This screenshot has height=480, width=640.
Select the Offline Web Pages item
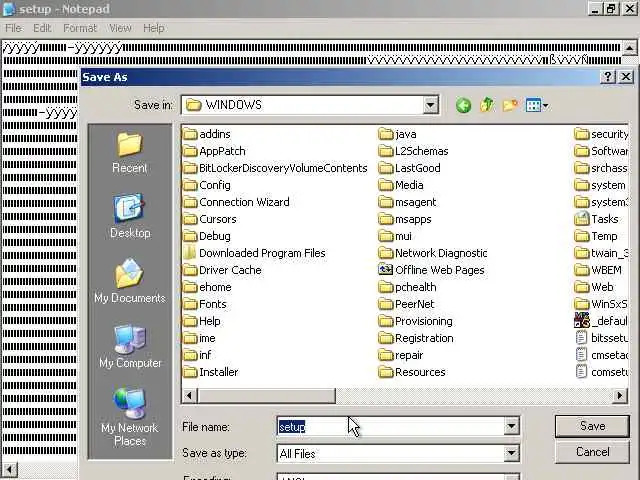[432, 270]
